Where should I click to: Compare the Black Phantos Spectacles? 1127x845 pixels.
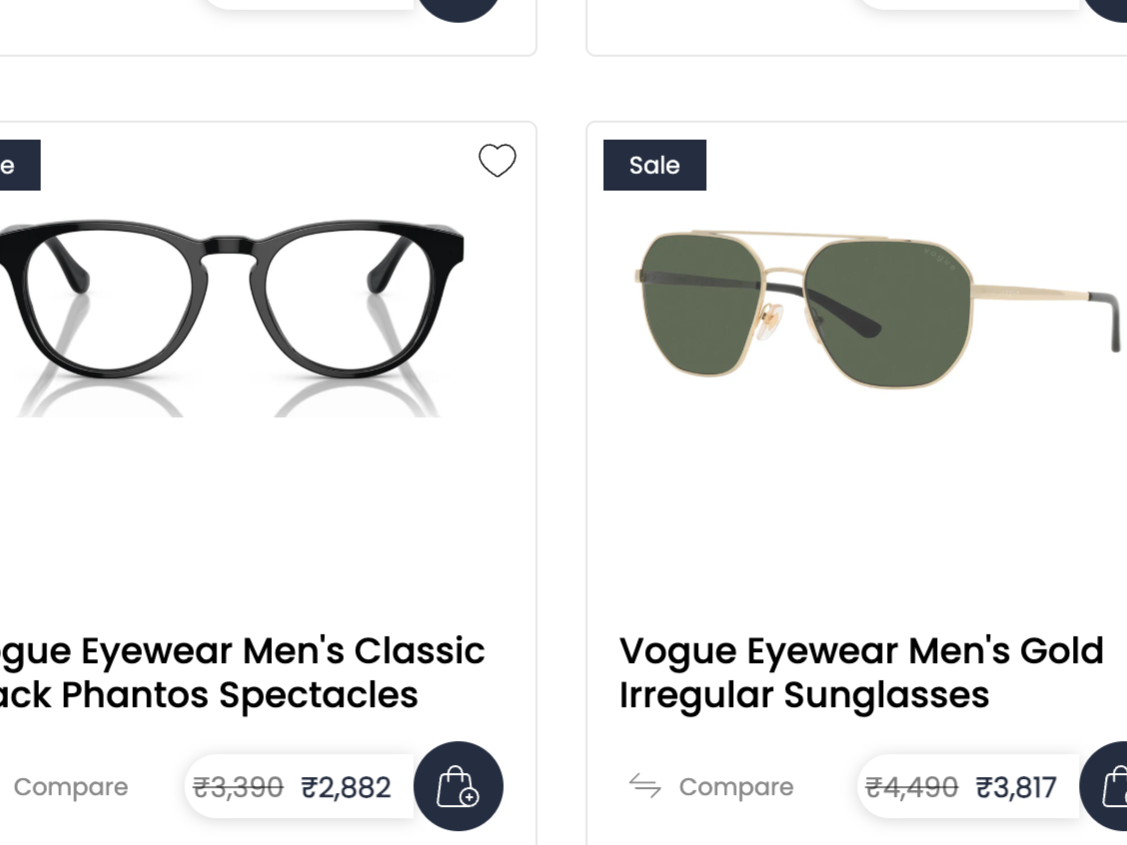(x=70, y=787)
